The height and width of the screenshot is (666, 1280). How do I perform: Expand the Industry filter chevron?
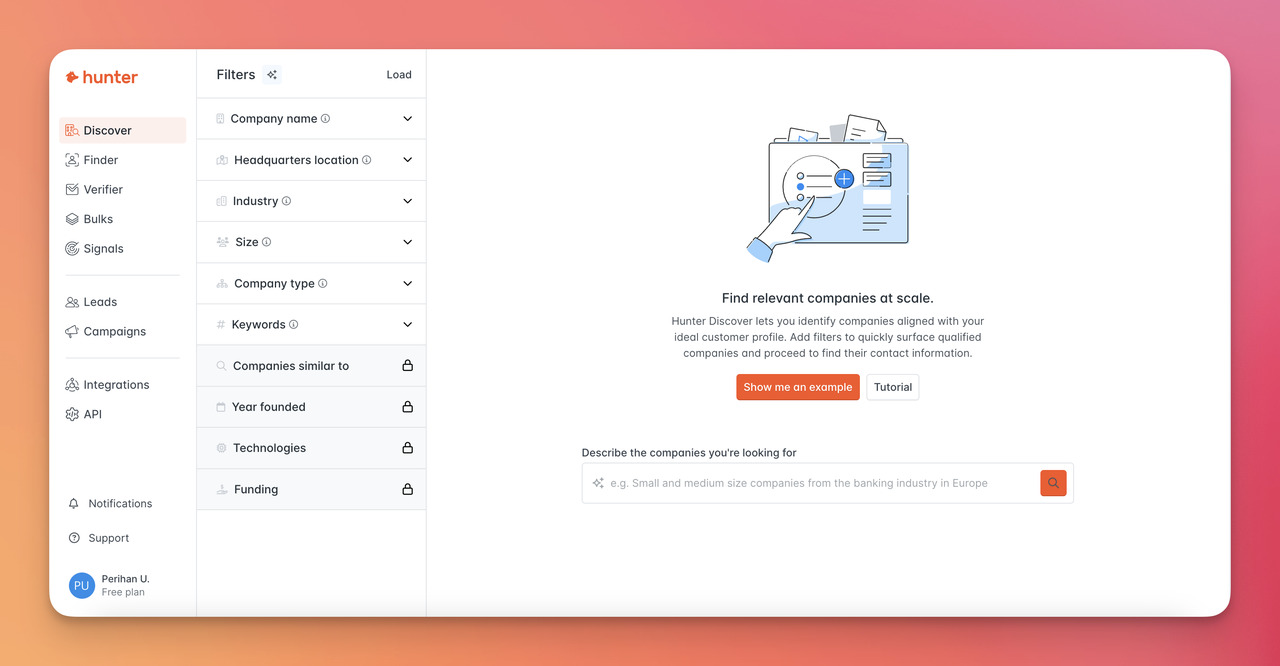coord(407,201)
